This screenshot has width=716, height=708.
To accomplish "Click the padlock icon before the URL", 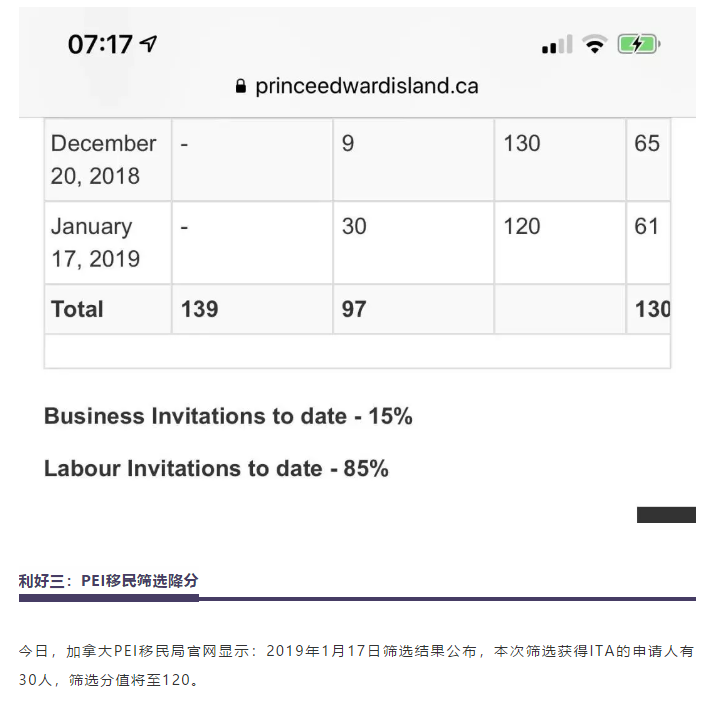I will (x=240, y=86).
